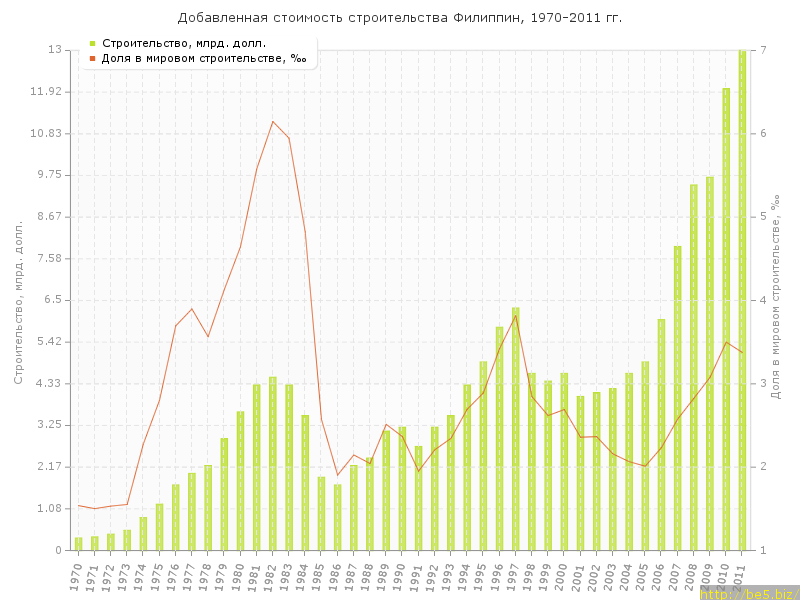Click the green Строительство legend swatch
Viewport: 800px width, 600px height.
pyautogui.click(x=92, y=43)
